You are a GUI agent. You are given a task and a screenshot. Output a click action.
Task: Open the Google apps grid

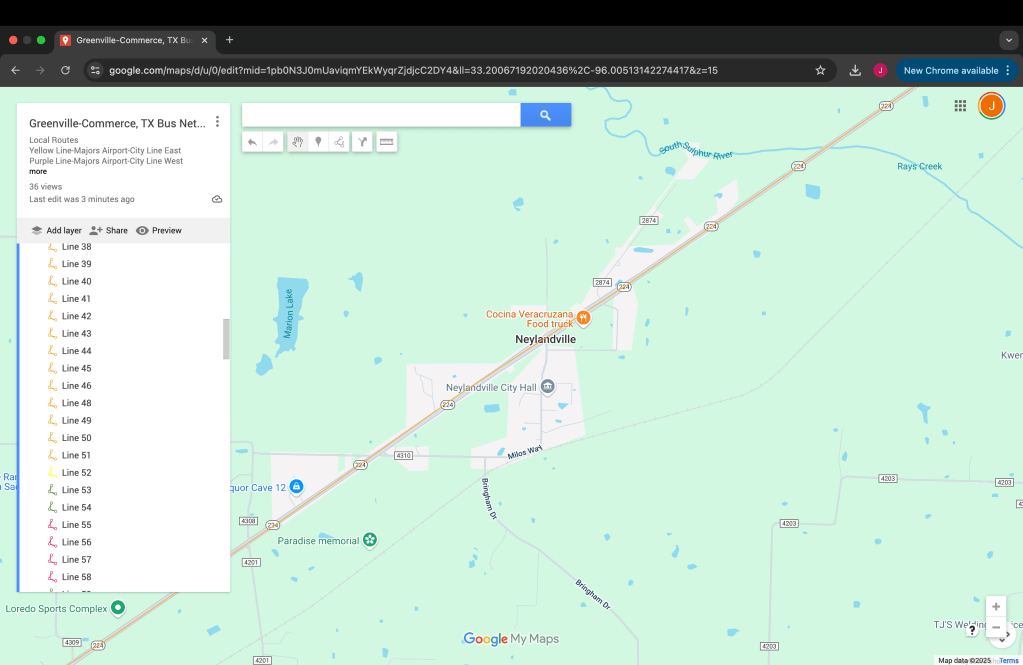pyautogui.click(x=960, y=106)
